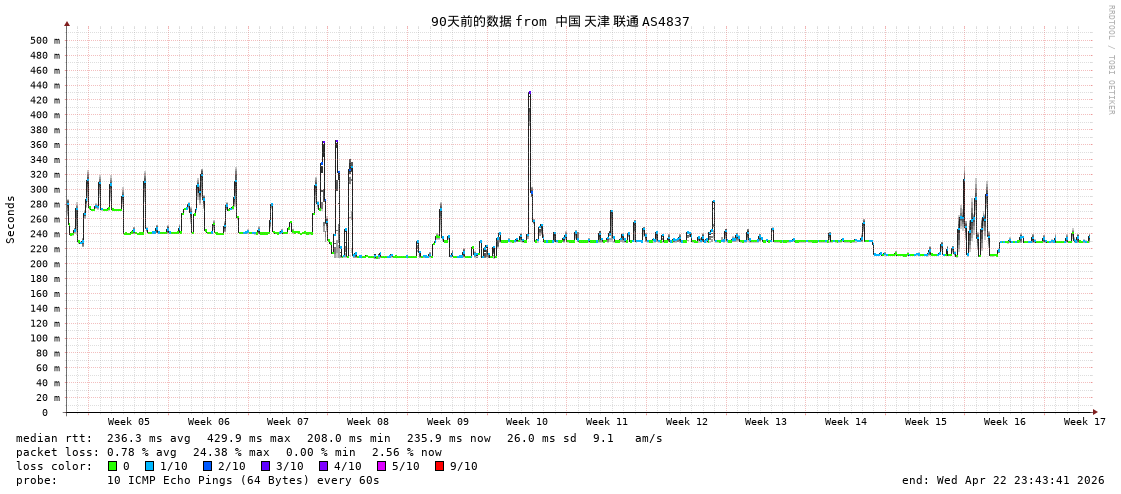Click the median rtt statistics line
Viewport: 1121px width, 494px height.
click(339, 438)
